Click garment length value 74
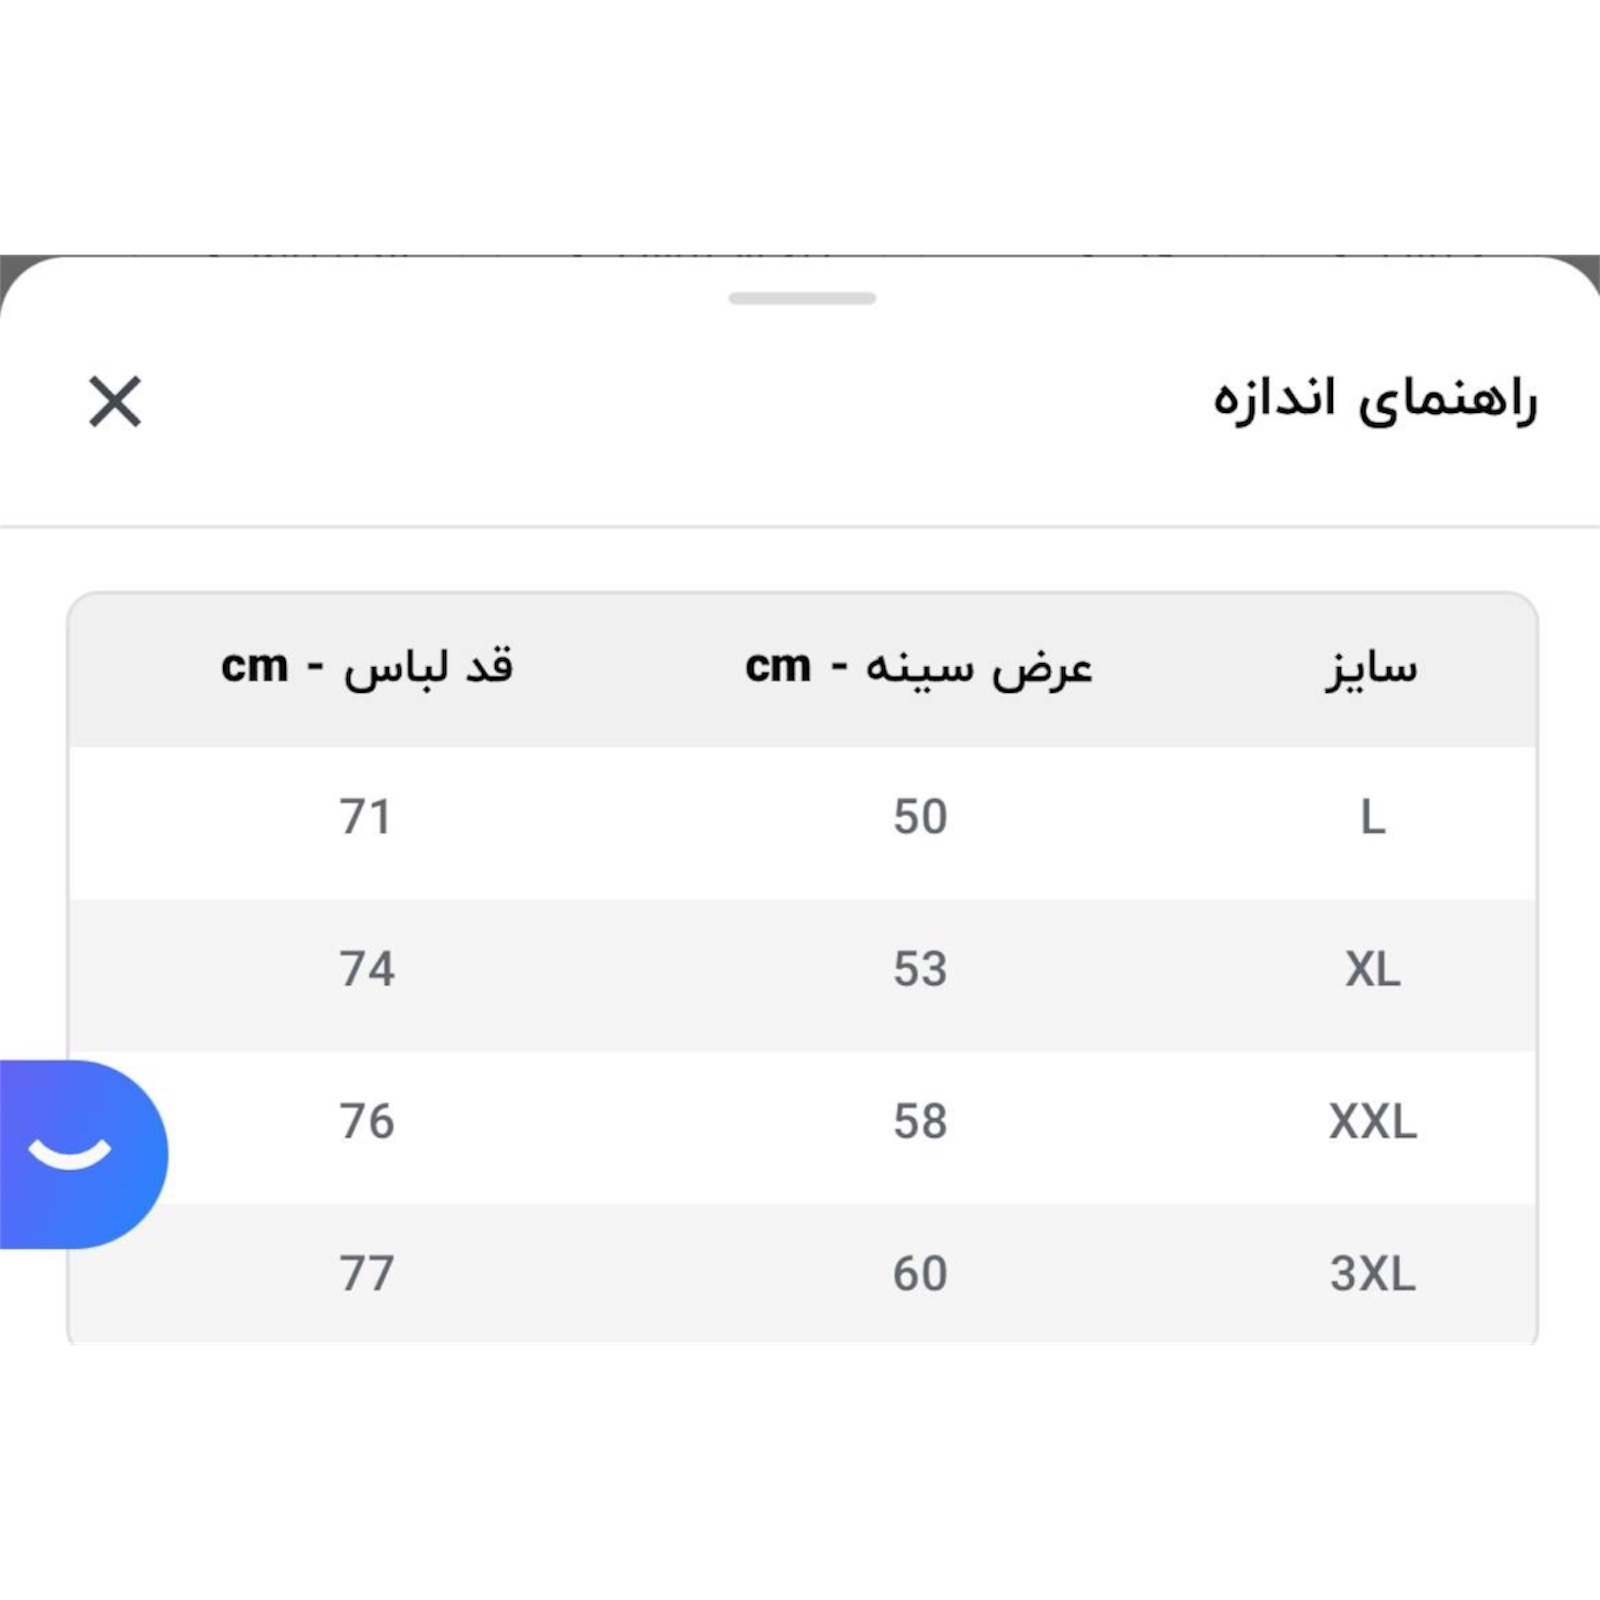This screenshot has height=1600, width=1600. click(367, 970)
